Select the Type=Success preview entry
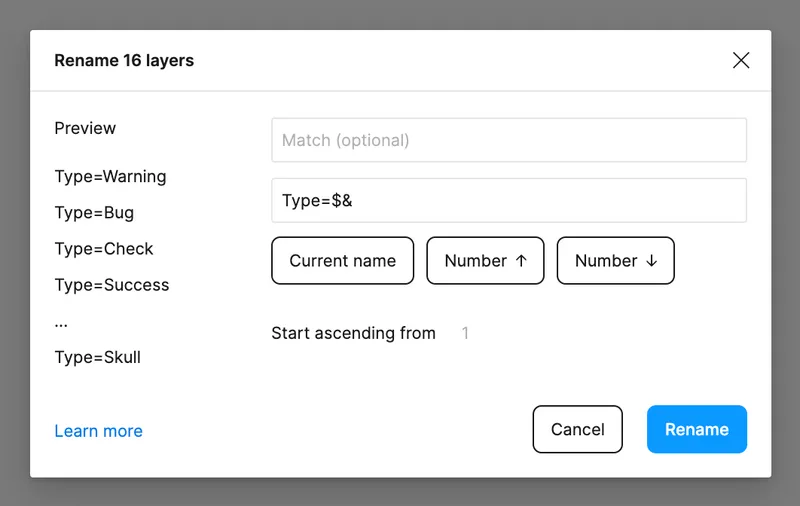This screenshot has width=800, height=506. coord(112,285)
